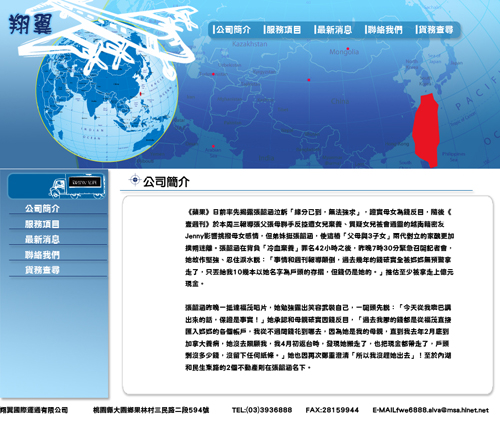The height and width of the screenshot is (430, 500).
Task: Click the footer FAX:28159944 text
Action: pos(332,410)
